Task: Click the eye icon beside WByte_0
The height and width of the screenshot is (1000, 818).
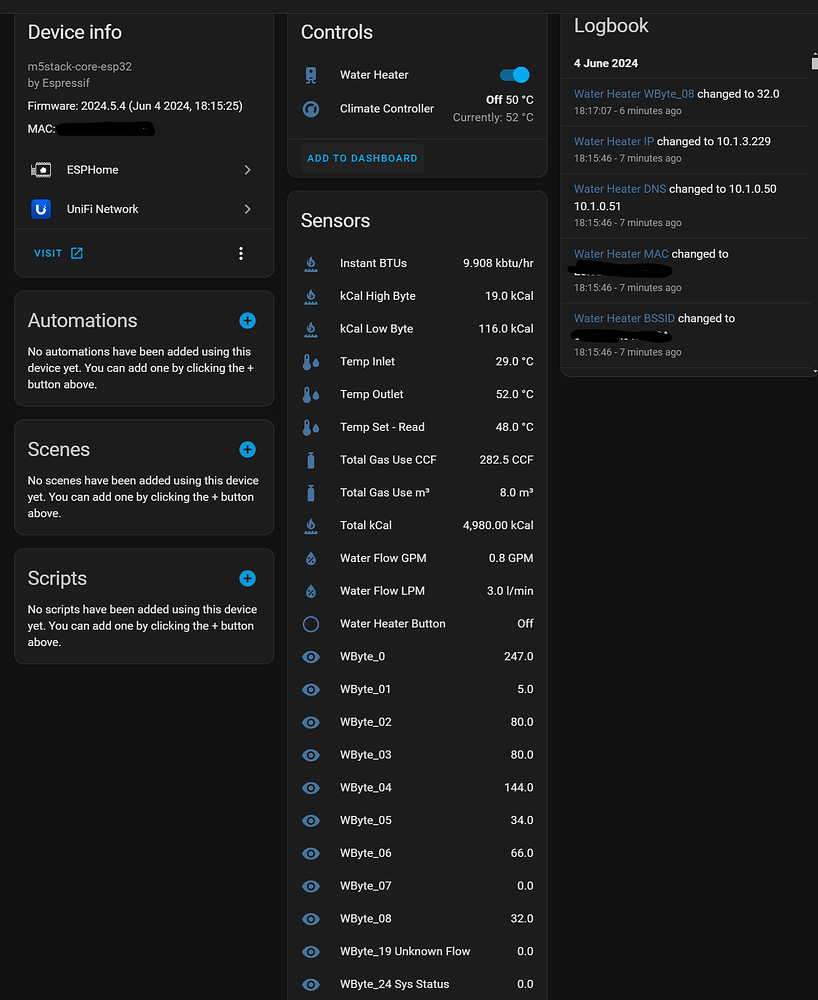Action: 311,656
